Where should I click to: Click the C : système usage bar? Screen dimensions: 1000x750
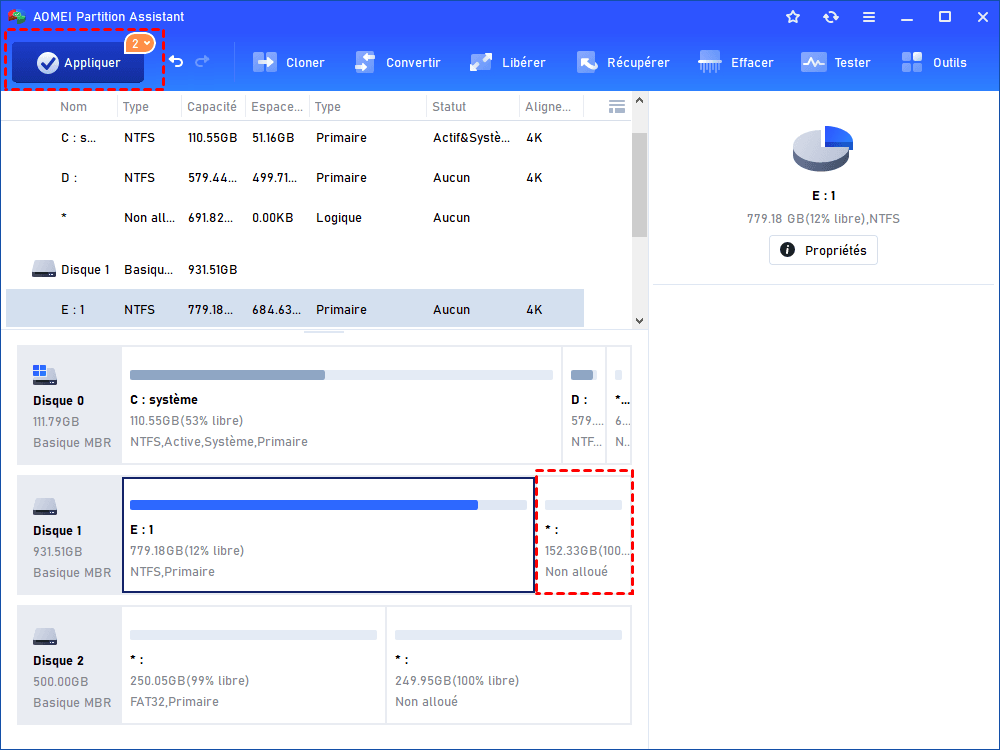(341, 375)
